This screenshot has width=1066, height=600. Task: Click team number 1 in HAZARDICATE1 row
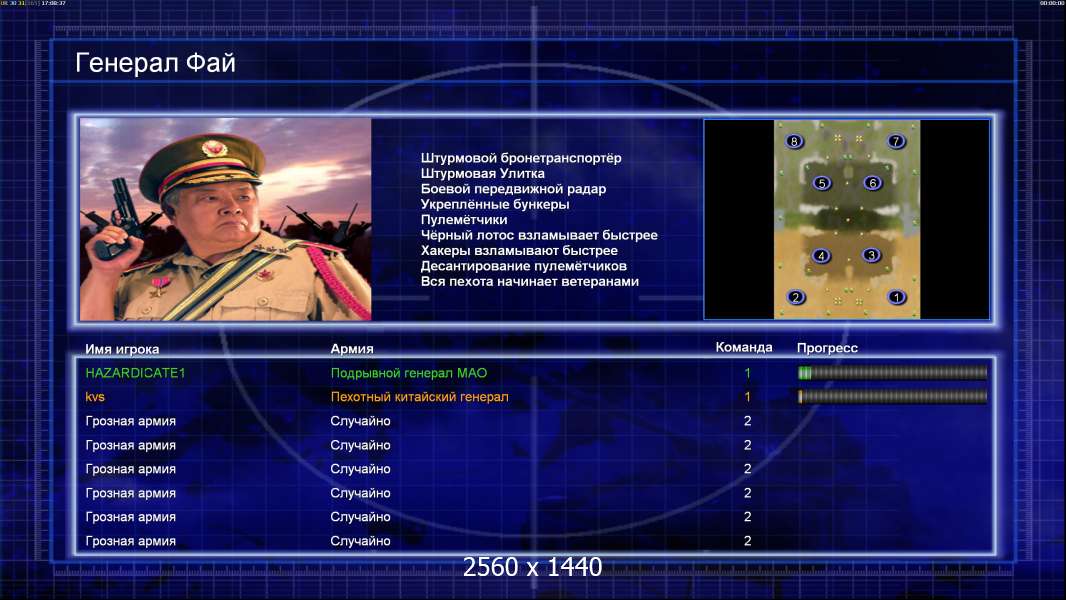(747, 372)
